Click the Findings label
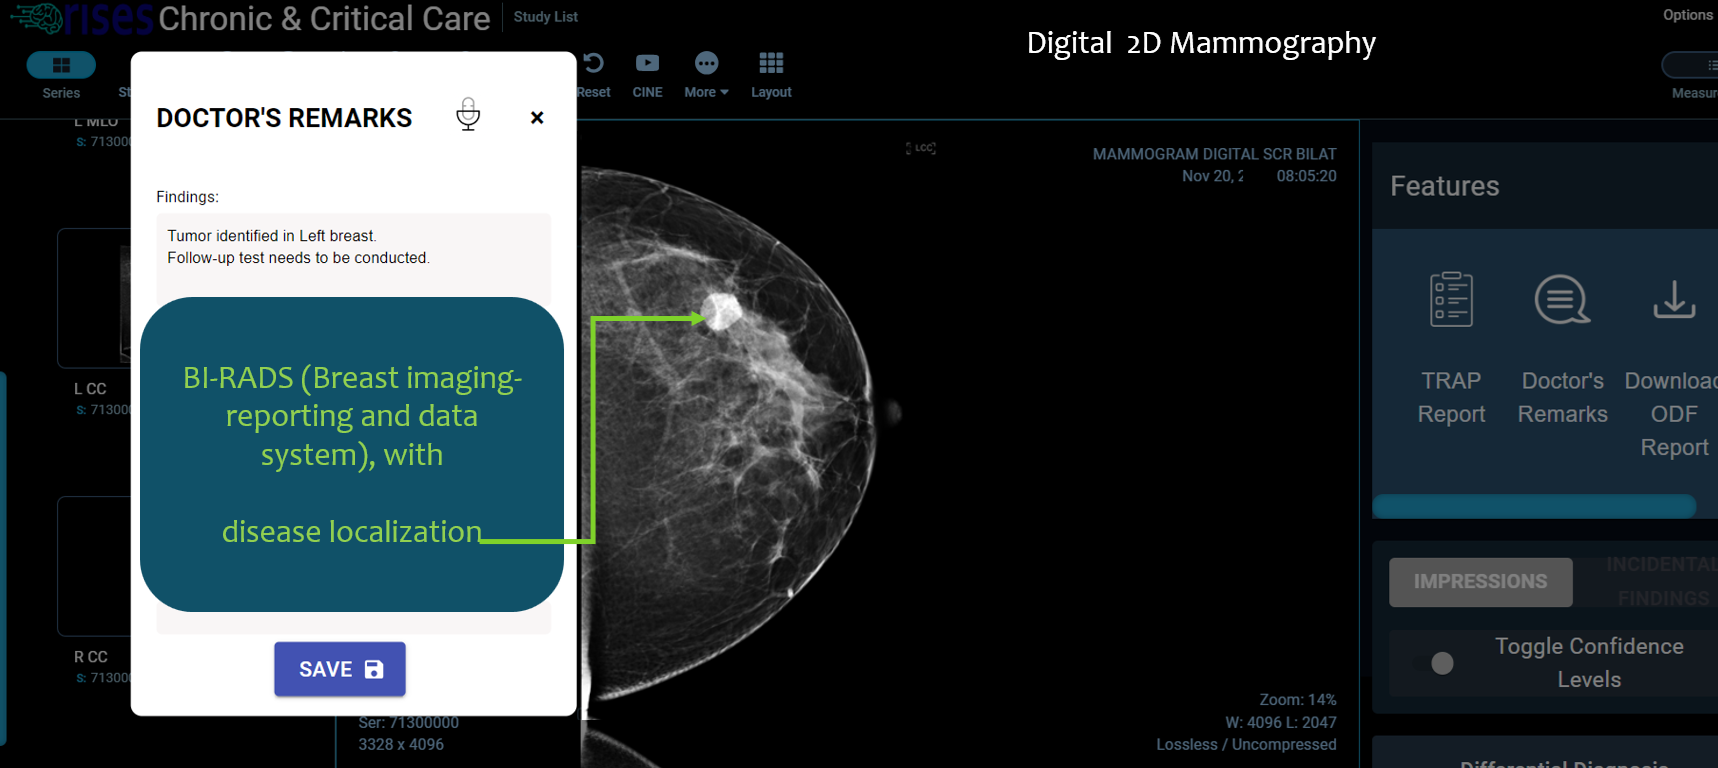Viewport: 1718px width, 768px height. tap(187, 197)
